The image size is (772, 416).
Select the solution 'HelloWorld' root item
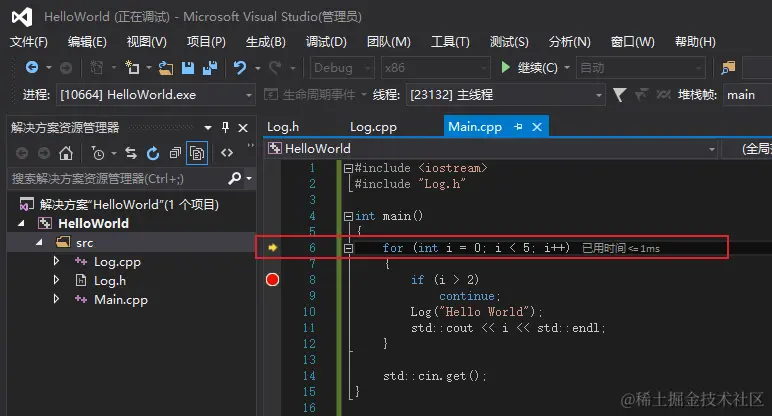click(x=129, y=204)
